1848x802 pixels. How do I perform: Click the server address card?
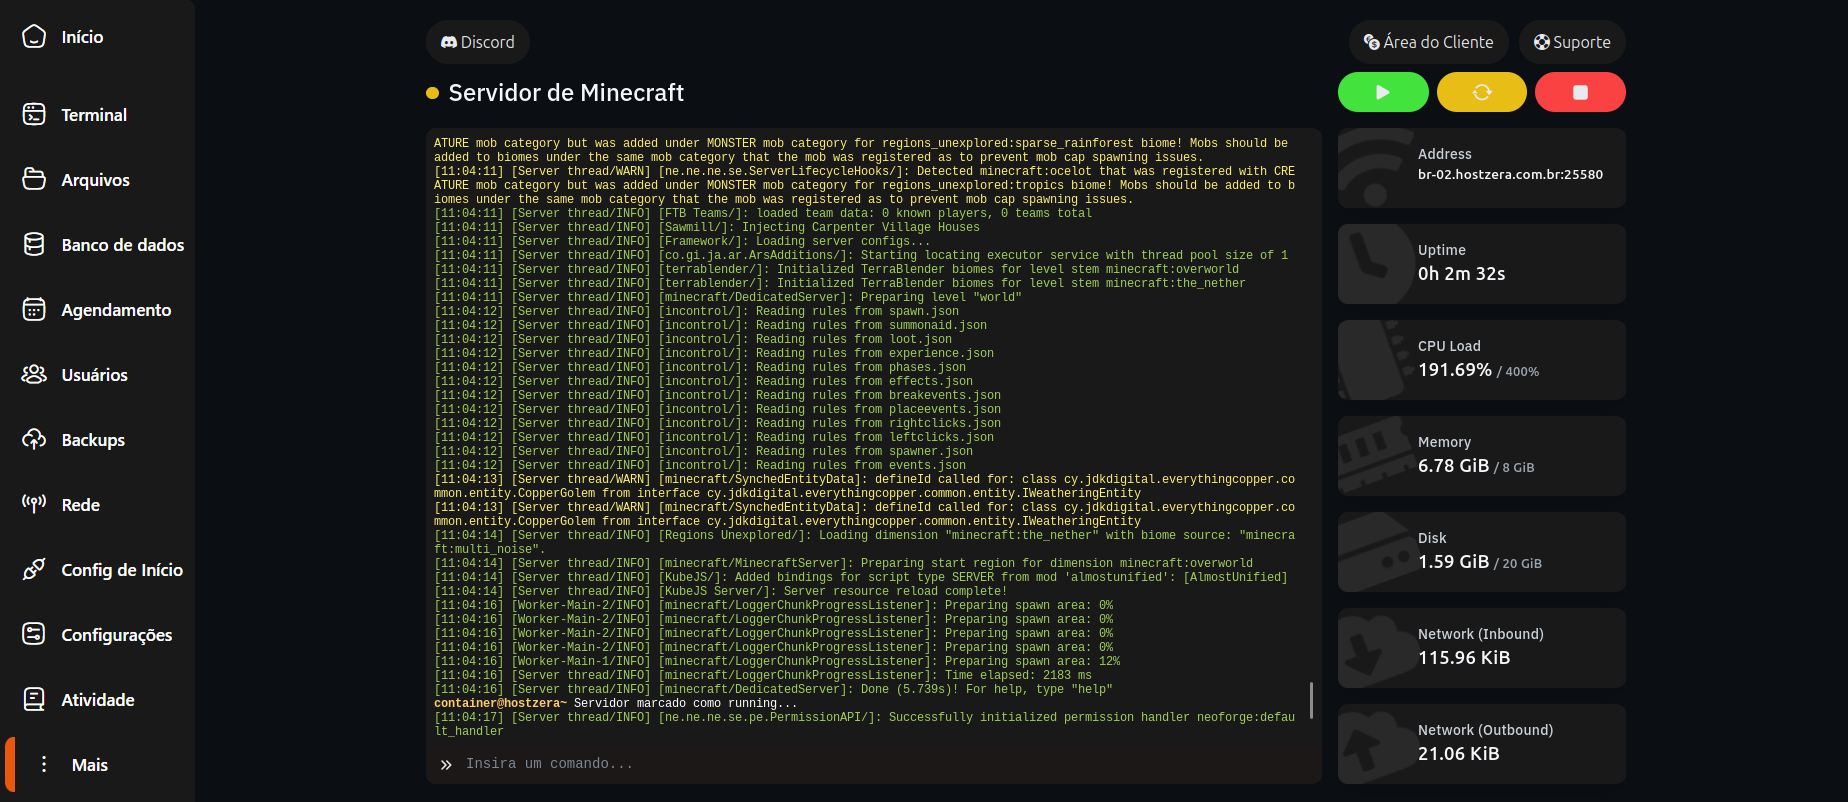click(x=1481, y=167)
